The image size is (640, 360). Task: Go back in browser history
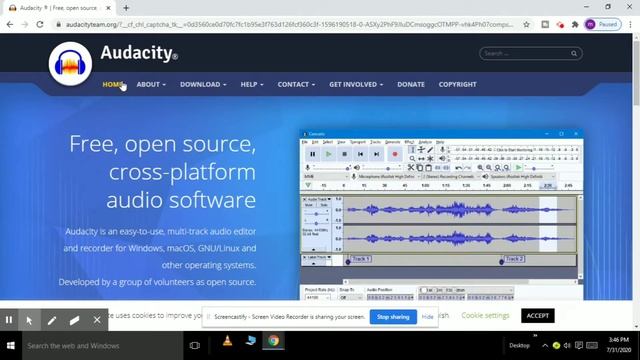pyautogui.click(x=10, y=24)
